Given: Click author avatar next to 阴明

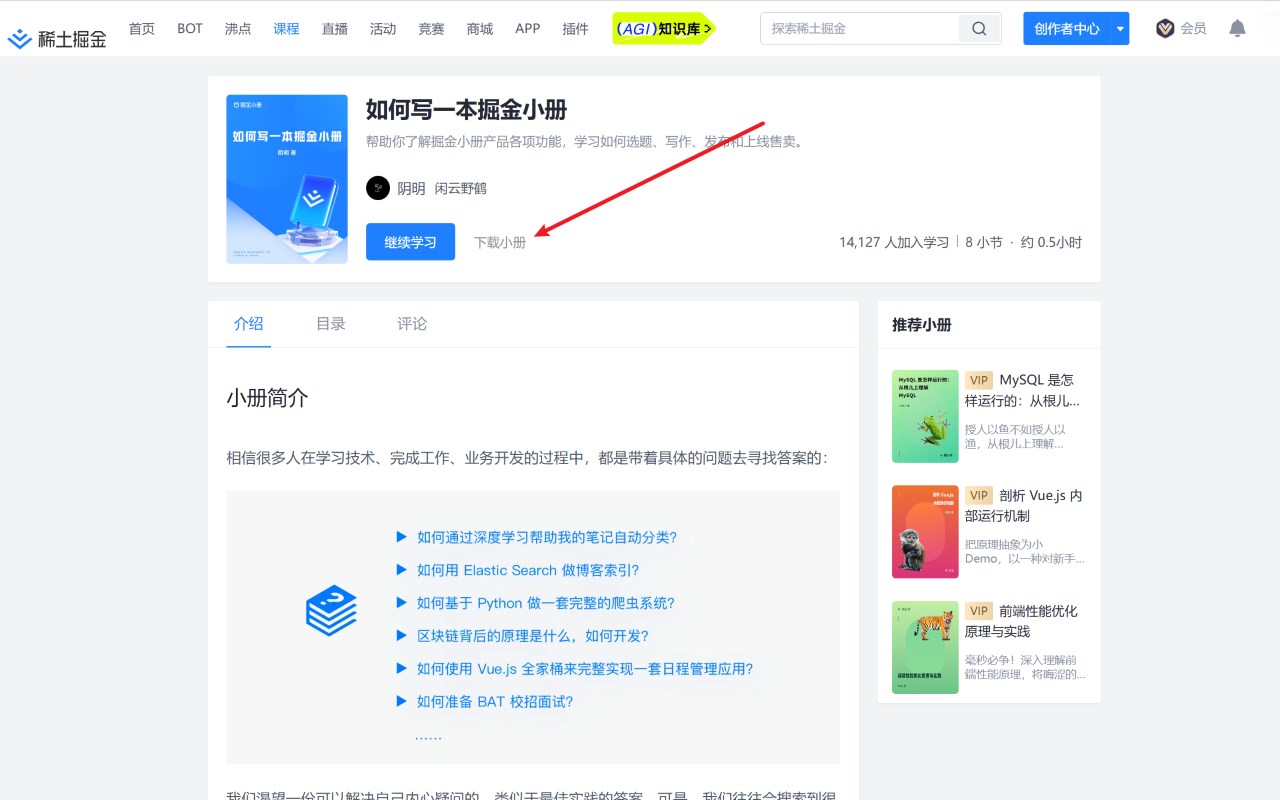Looking at the screenshot, I should (x=378, y=188).
